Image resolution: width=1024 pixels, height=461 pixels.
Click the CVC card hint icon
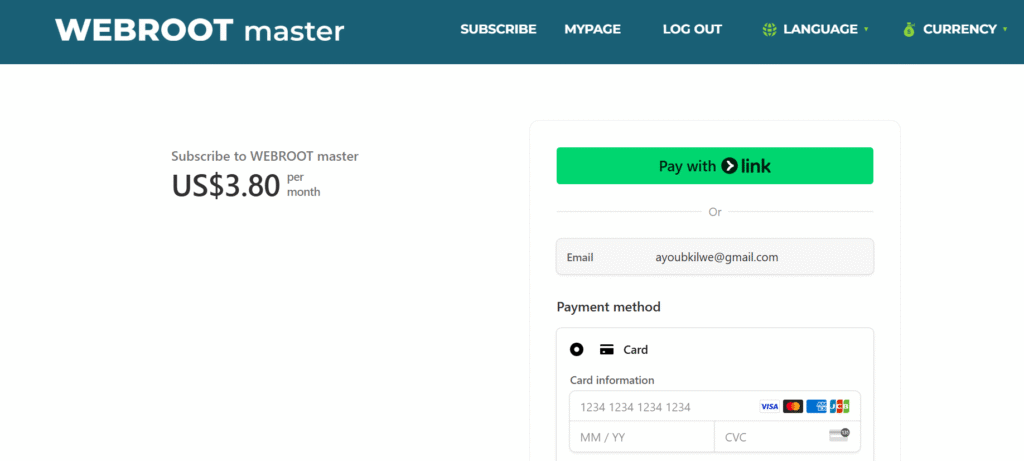(x=839, y=435)
